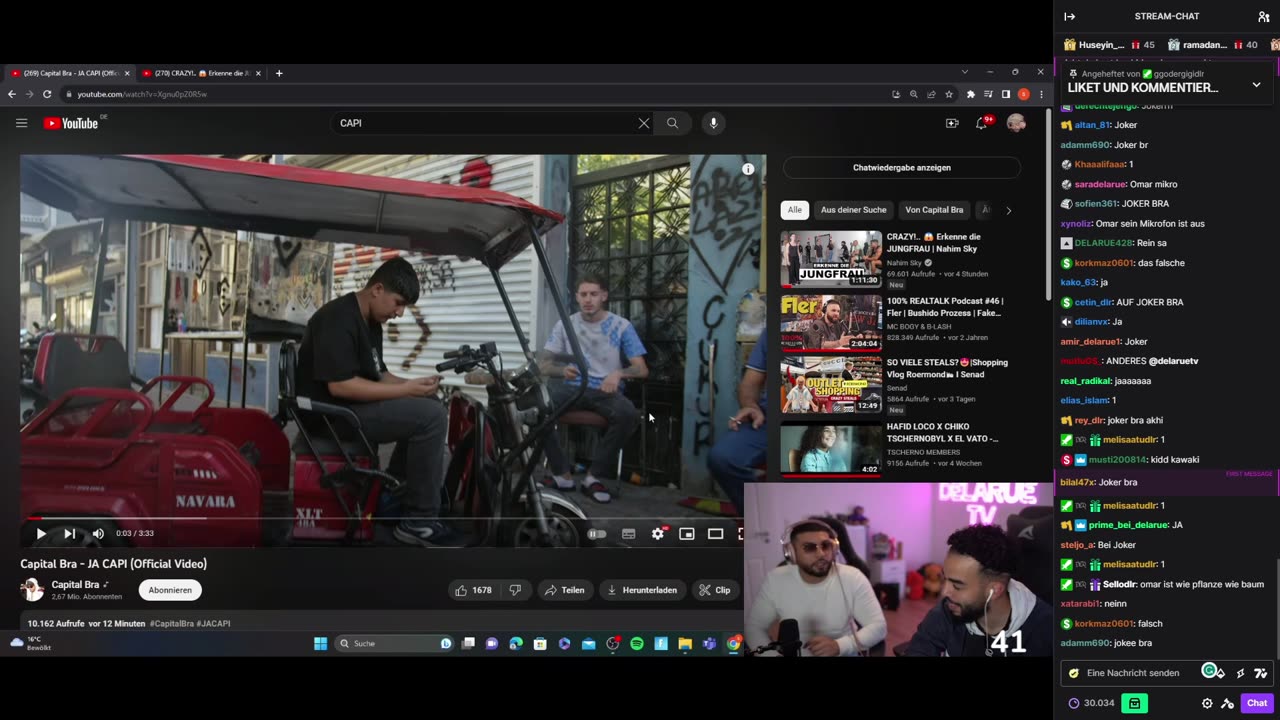Open the browser extensions puzzle icon
The width and height of the screenshot is (1280, 720).
[970, 94]
